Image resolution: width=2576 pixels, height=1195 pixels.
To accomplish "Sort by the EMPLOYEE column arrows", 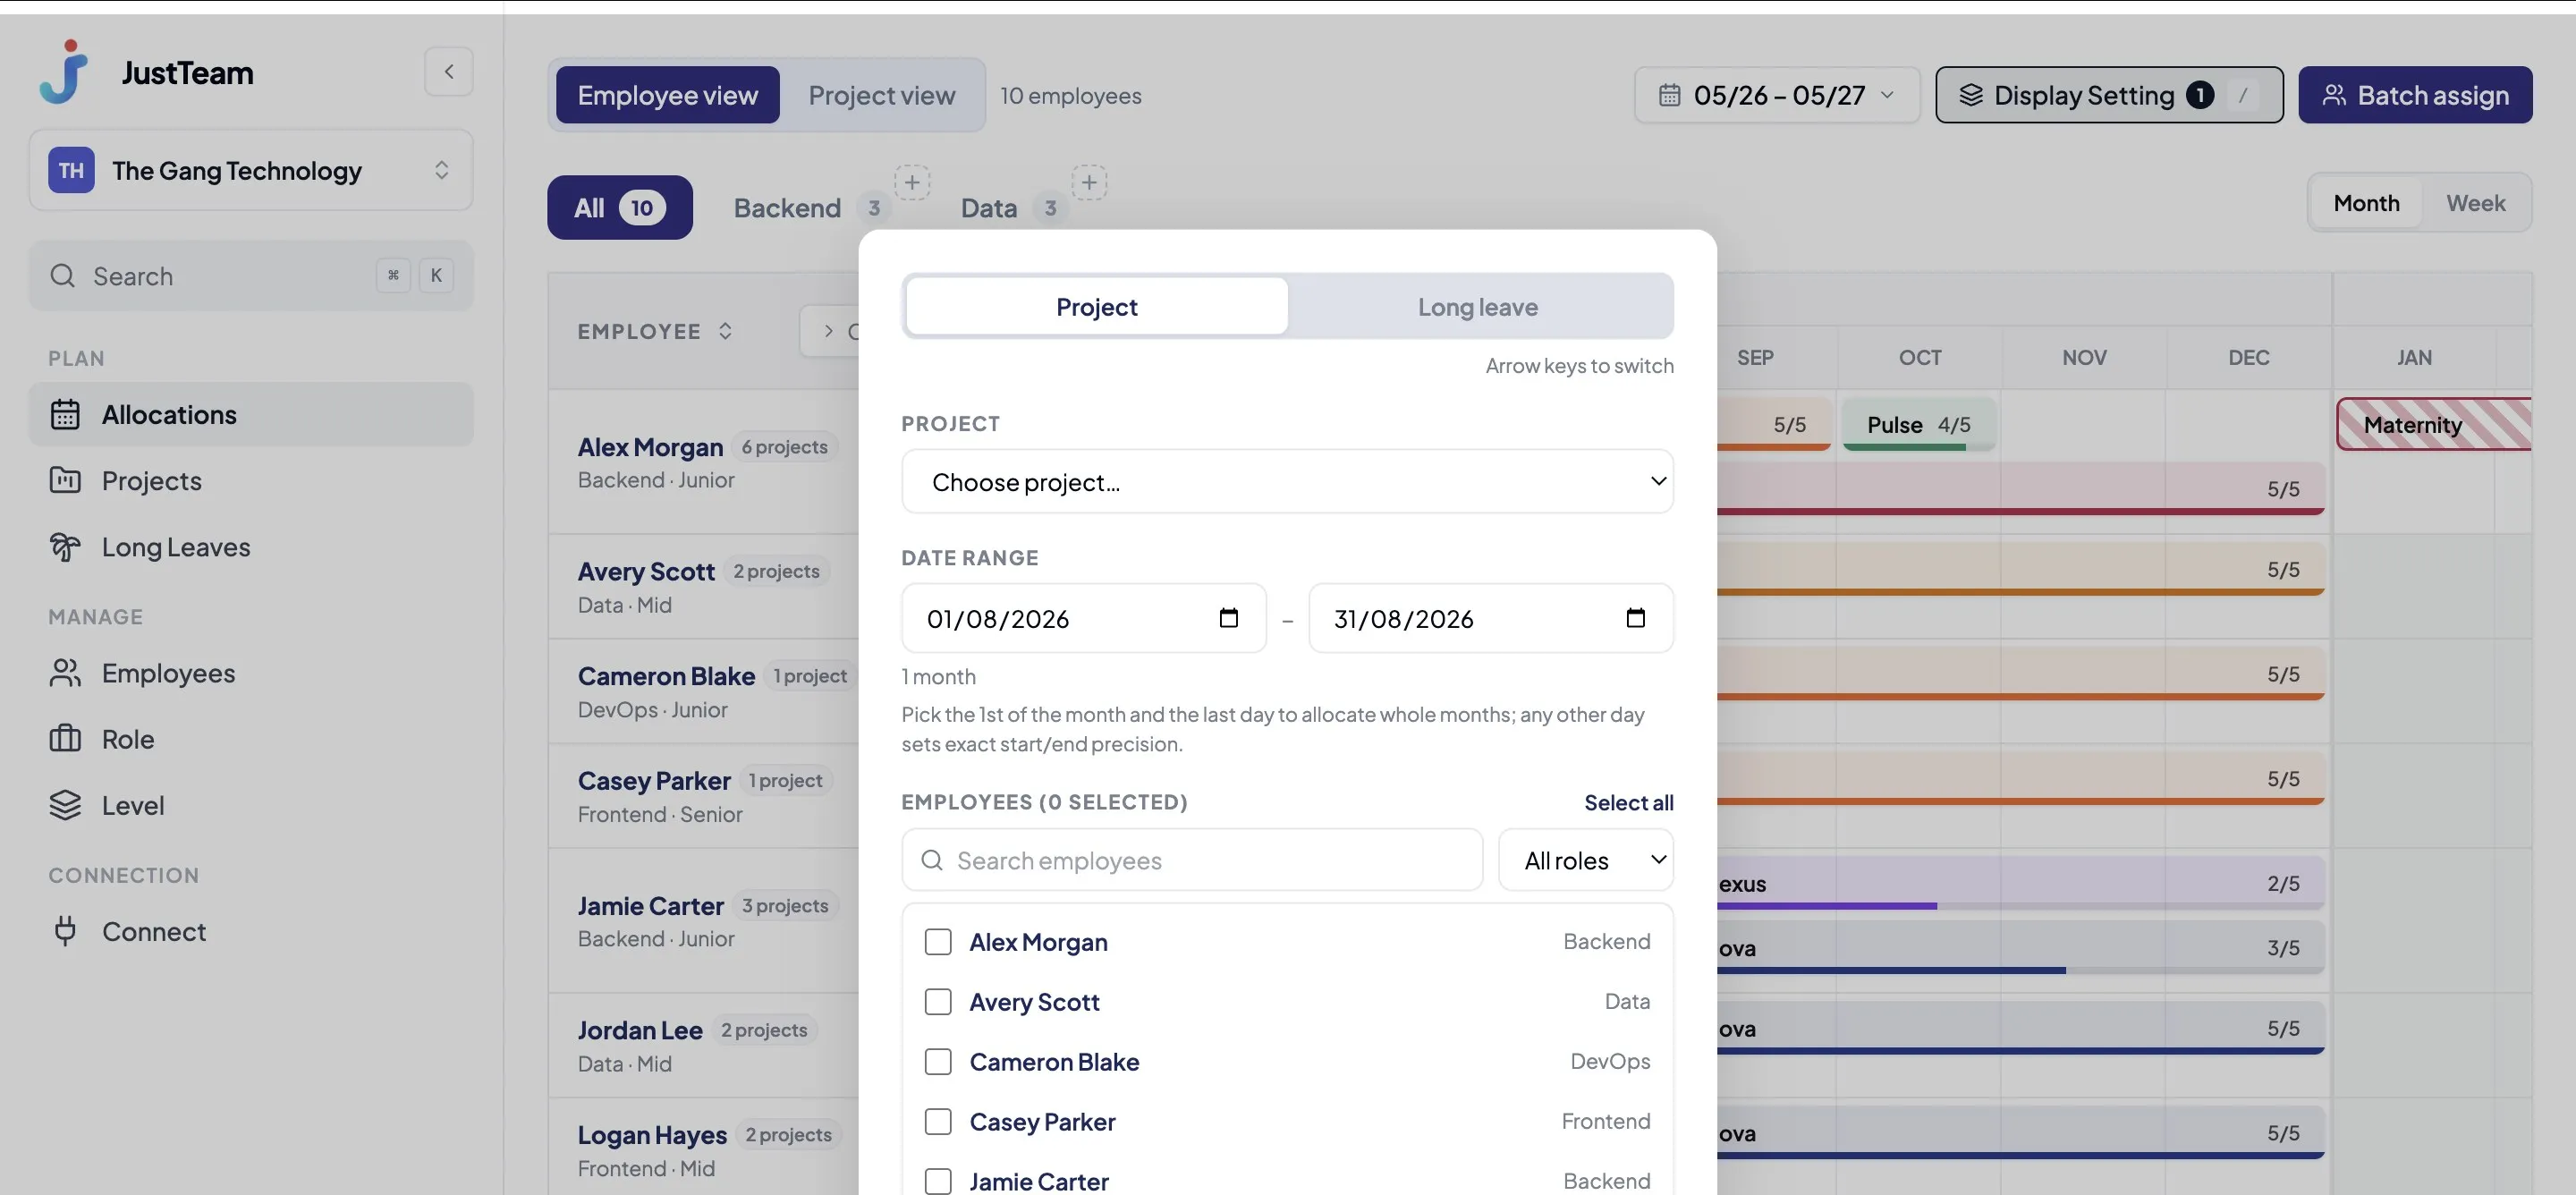I will (725, 331).
